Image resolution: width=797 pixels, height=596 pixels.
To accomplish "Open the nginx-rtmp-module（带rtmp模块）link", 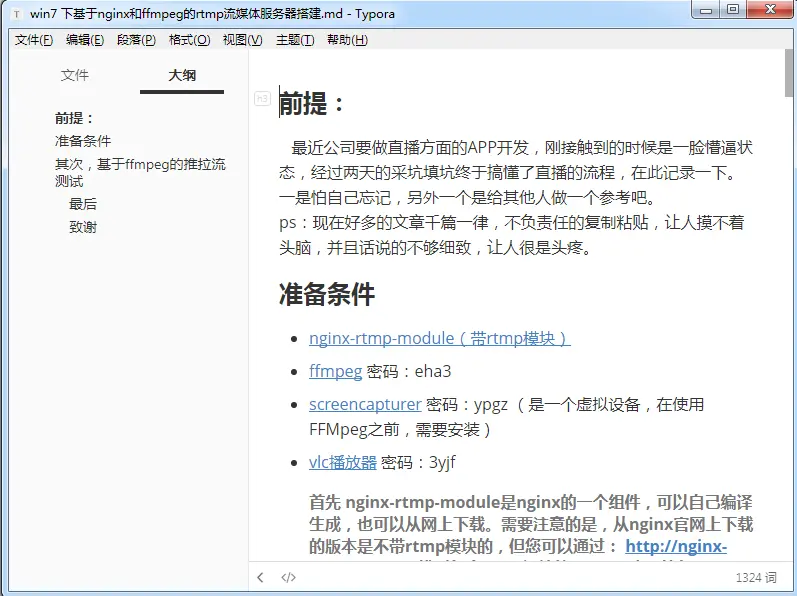I will pyautogui.click(x=440, y=338).
